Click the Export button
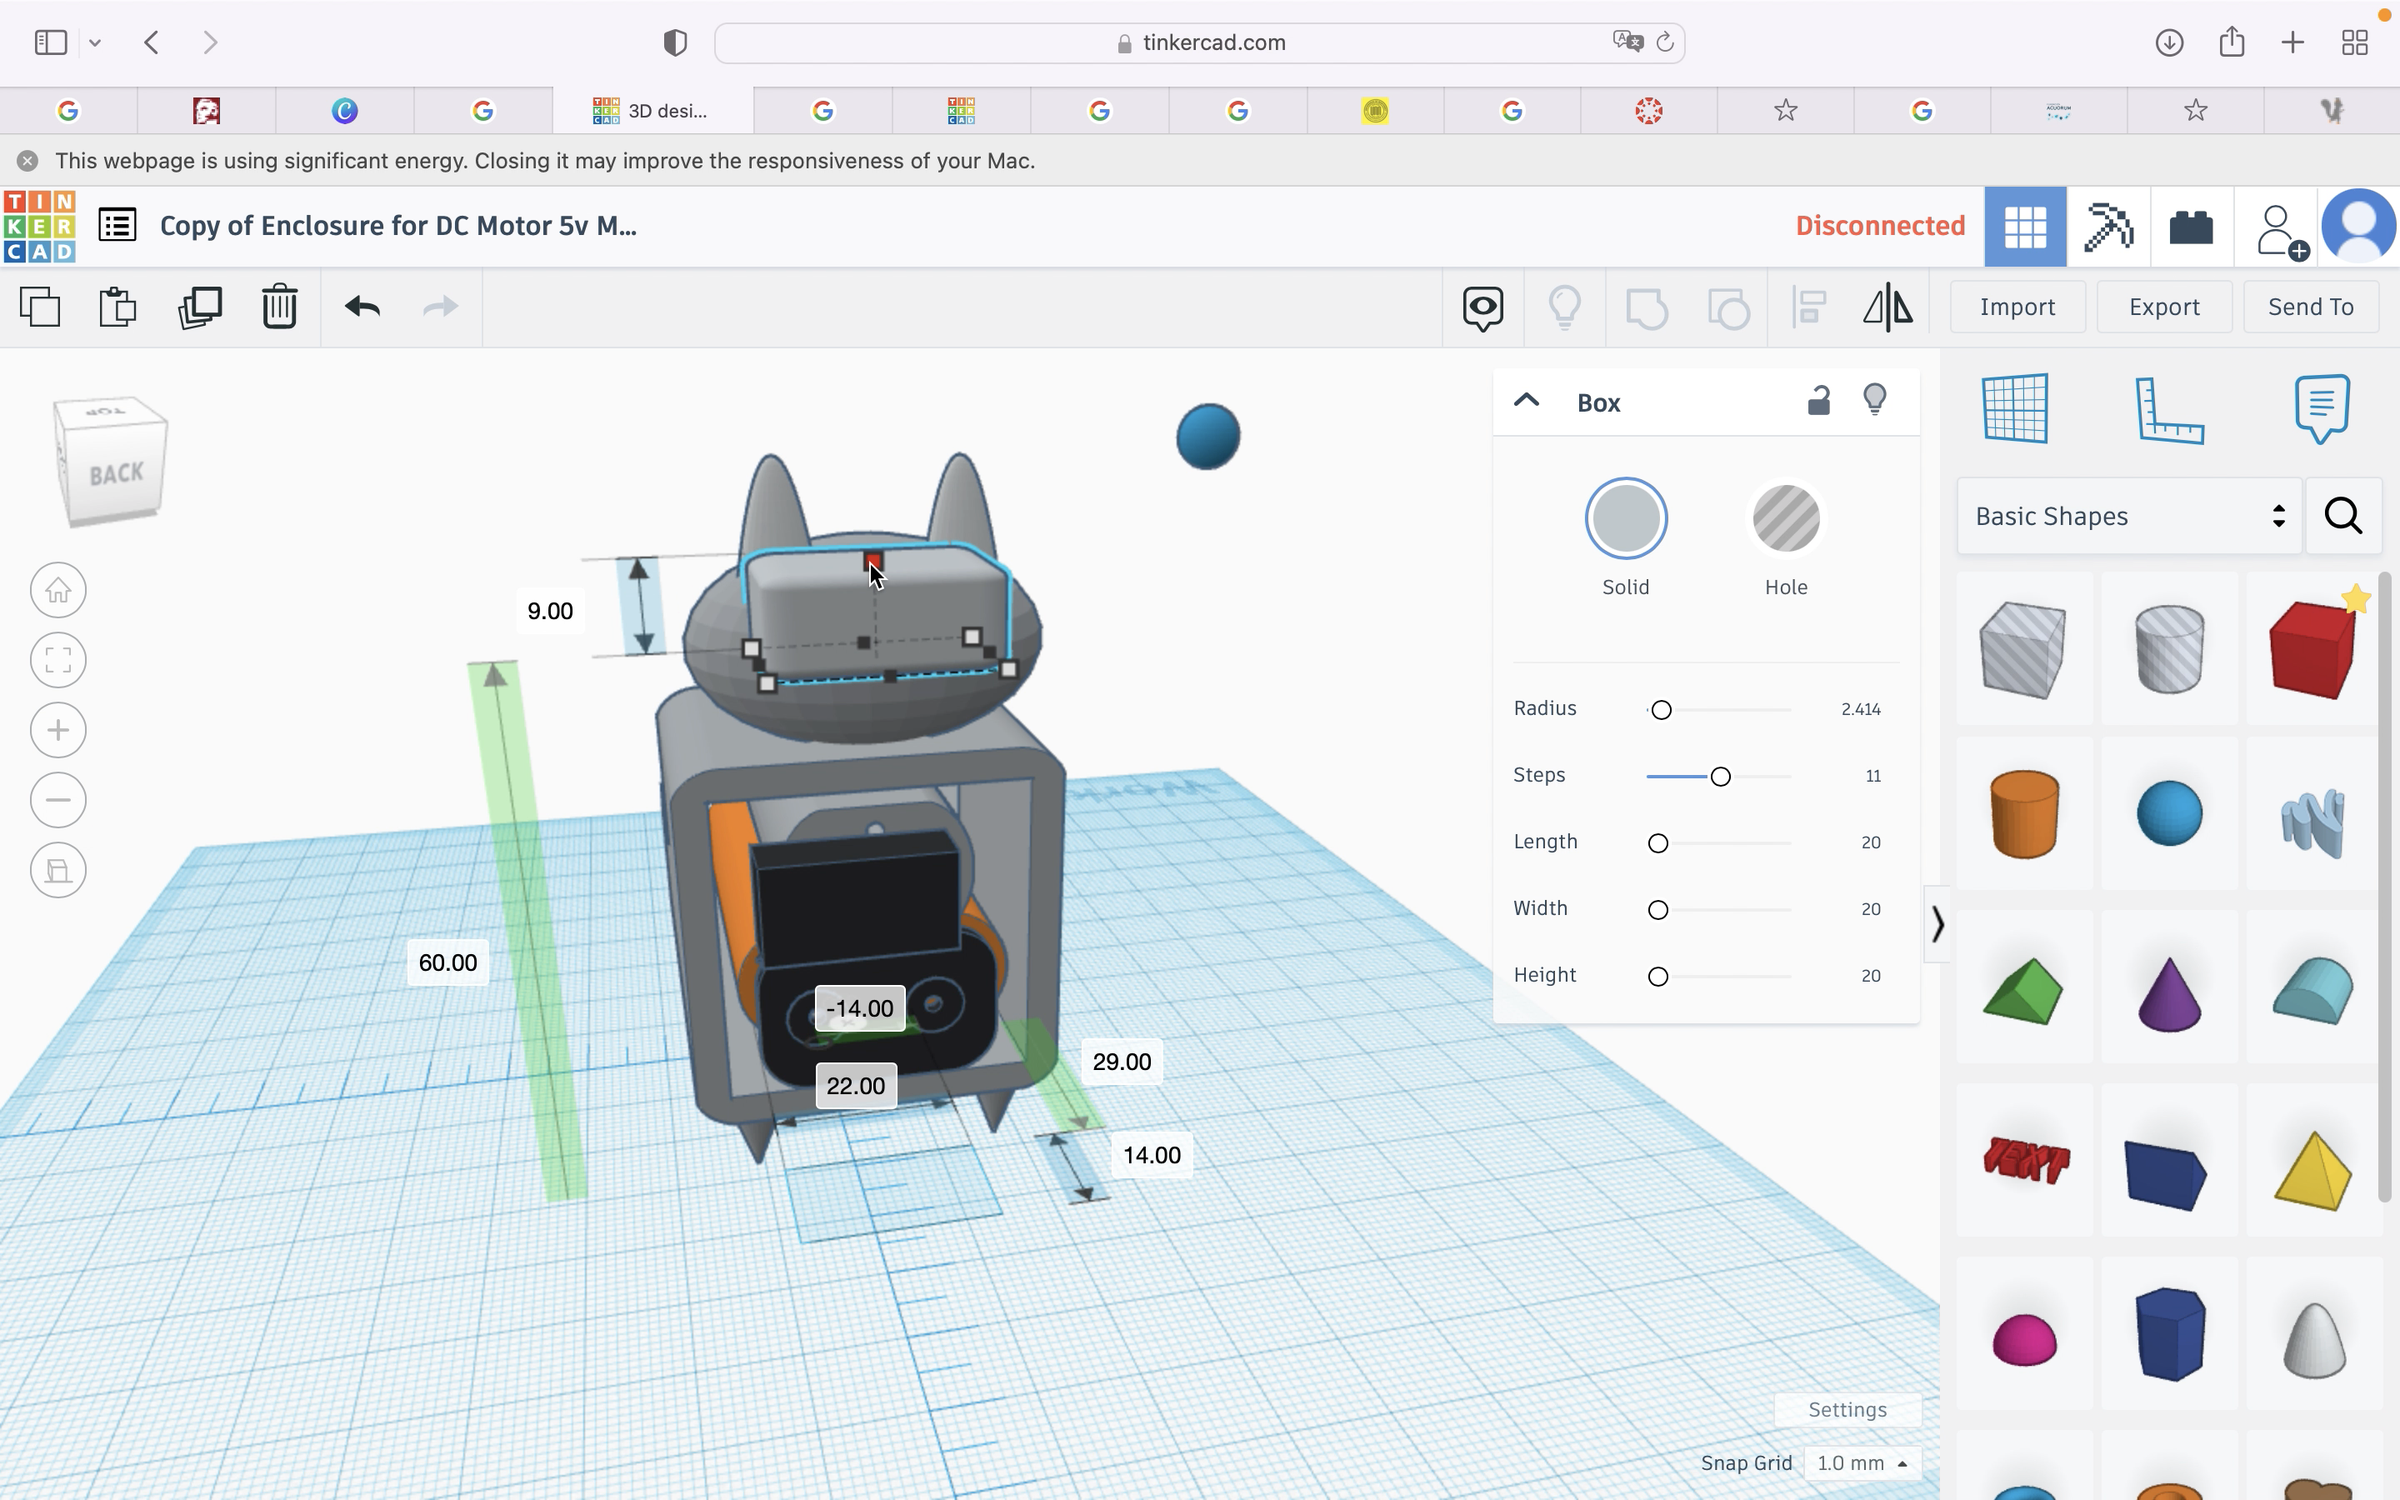The image size is (2400, 1500). [x=2164, y=307]
